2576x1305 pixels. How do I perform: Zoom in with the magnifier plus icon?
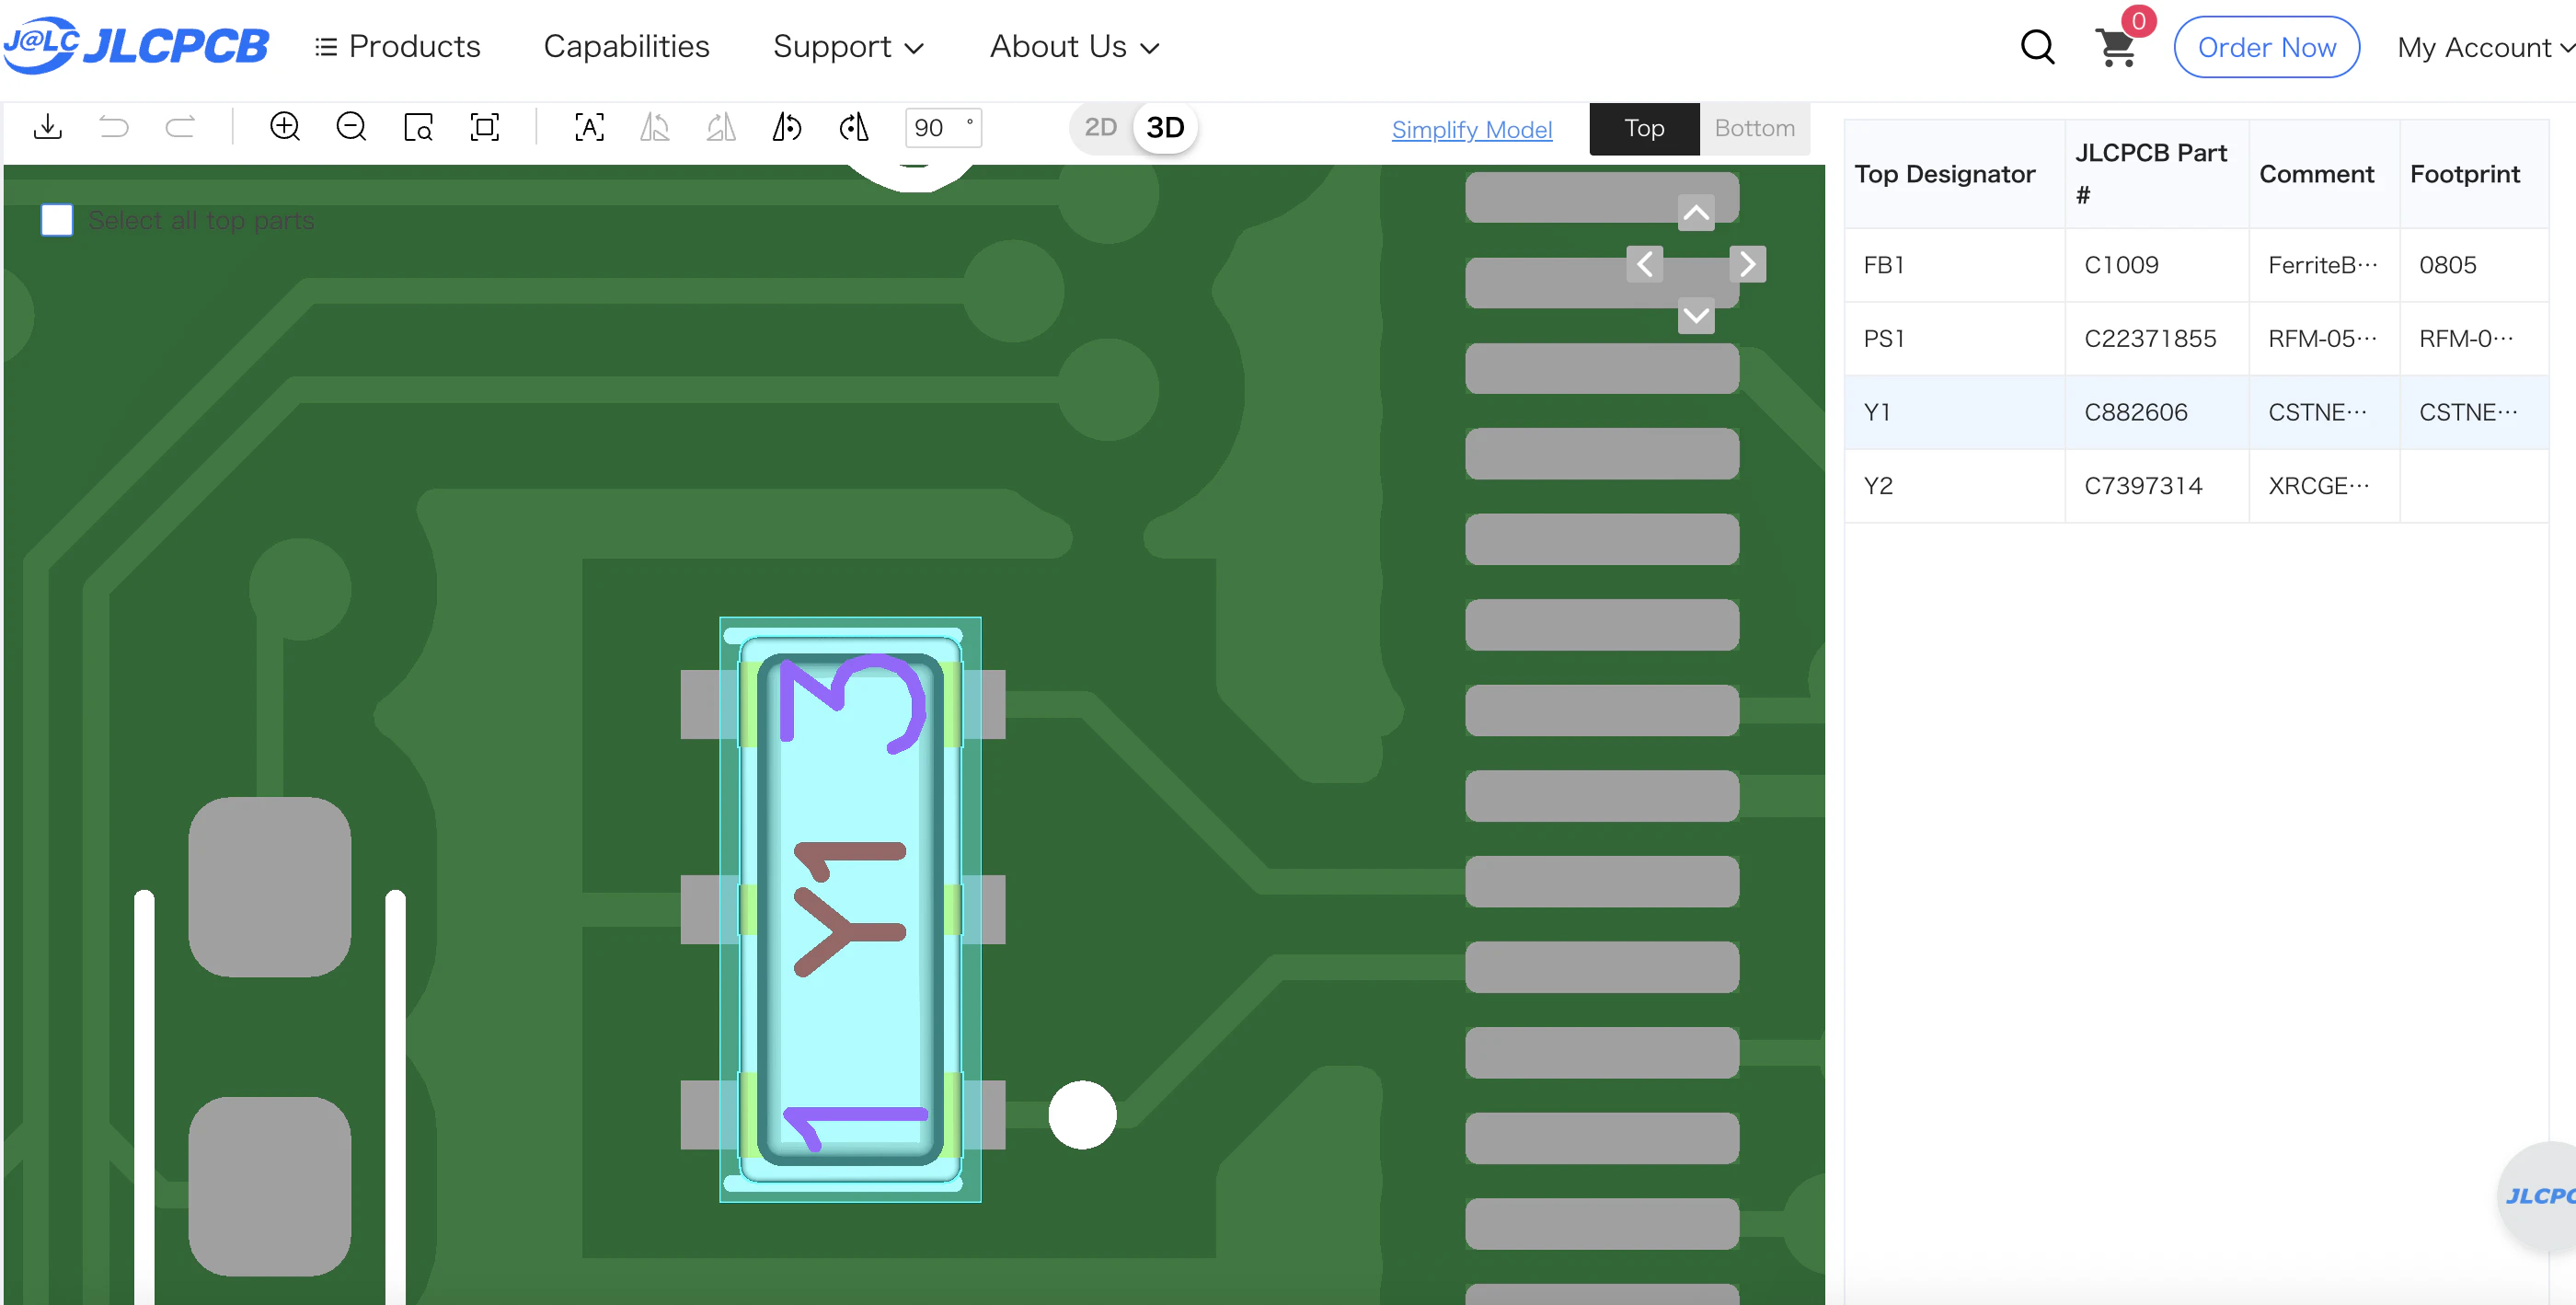[x=285, y=127]
